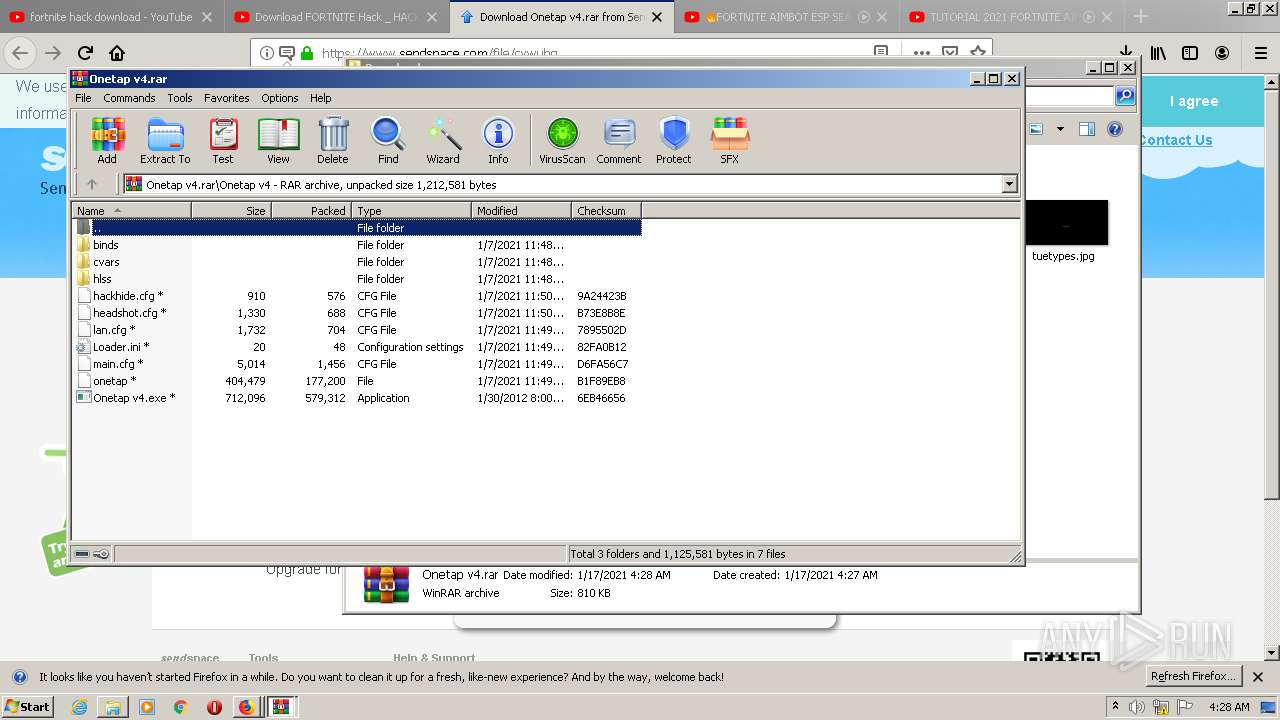Select the binds folder
1280x720 pixels.
(105, 245)
